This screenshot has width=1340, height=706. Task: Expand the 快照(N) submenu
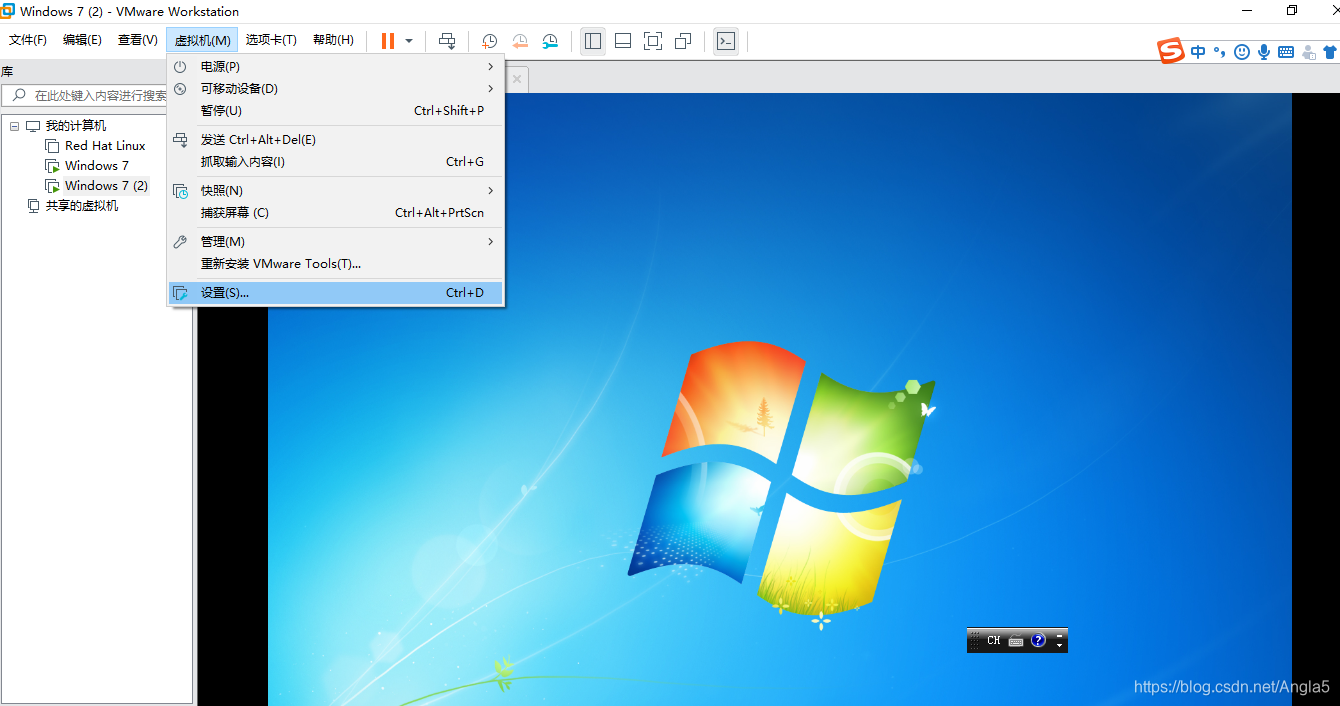point(335,191)
